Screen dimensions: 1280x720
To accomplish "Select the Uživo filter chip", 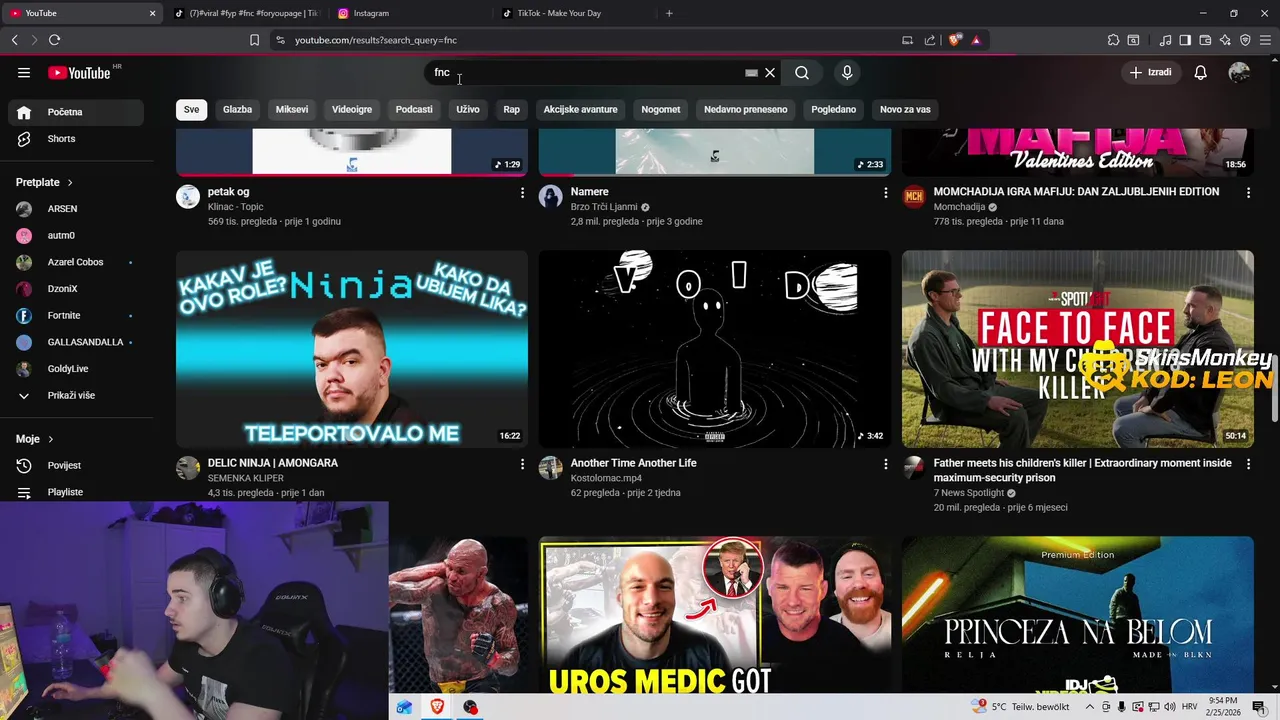I will tap(468, 109).
